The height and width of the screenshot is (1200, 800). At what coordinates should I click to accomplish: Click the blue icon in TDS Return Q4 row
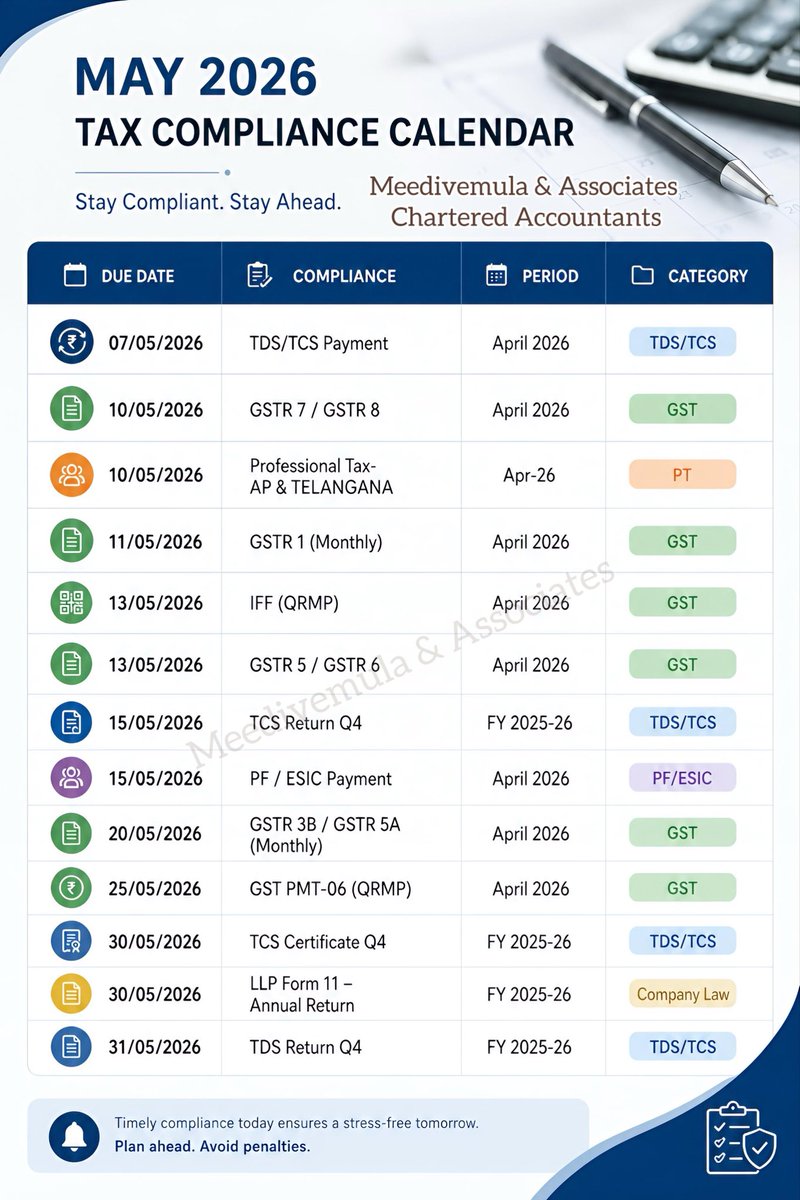coord(71,1047)
